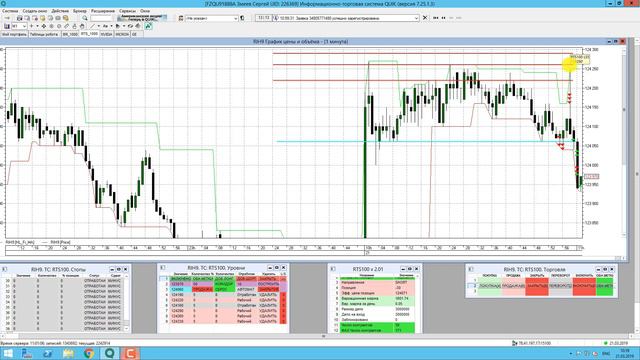The height and width of the screenshot is (360, 640).
Task: Click the ПОКУПКА cell in Торговля row 2
Action: coord(490,286)
